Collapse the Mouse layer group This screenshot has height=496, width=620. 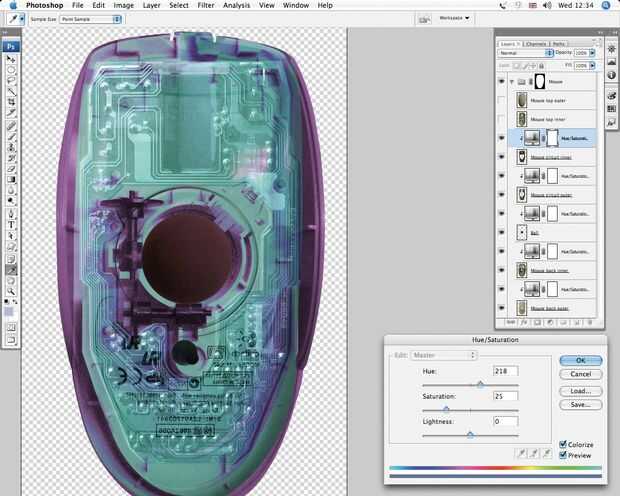(512, 82)
